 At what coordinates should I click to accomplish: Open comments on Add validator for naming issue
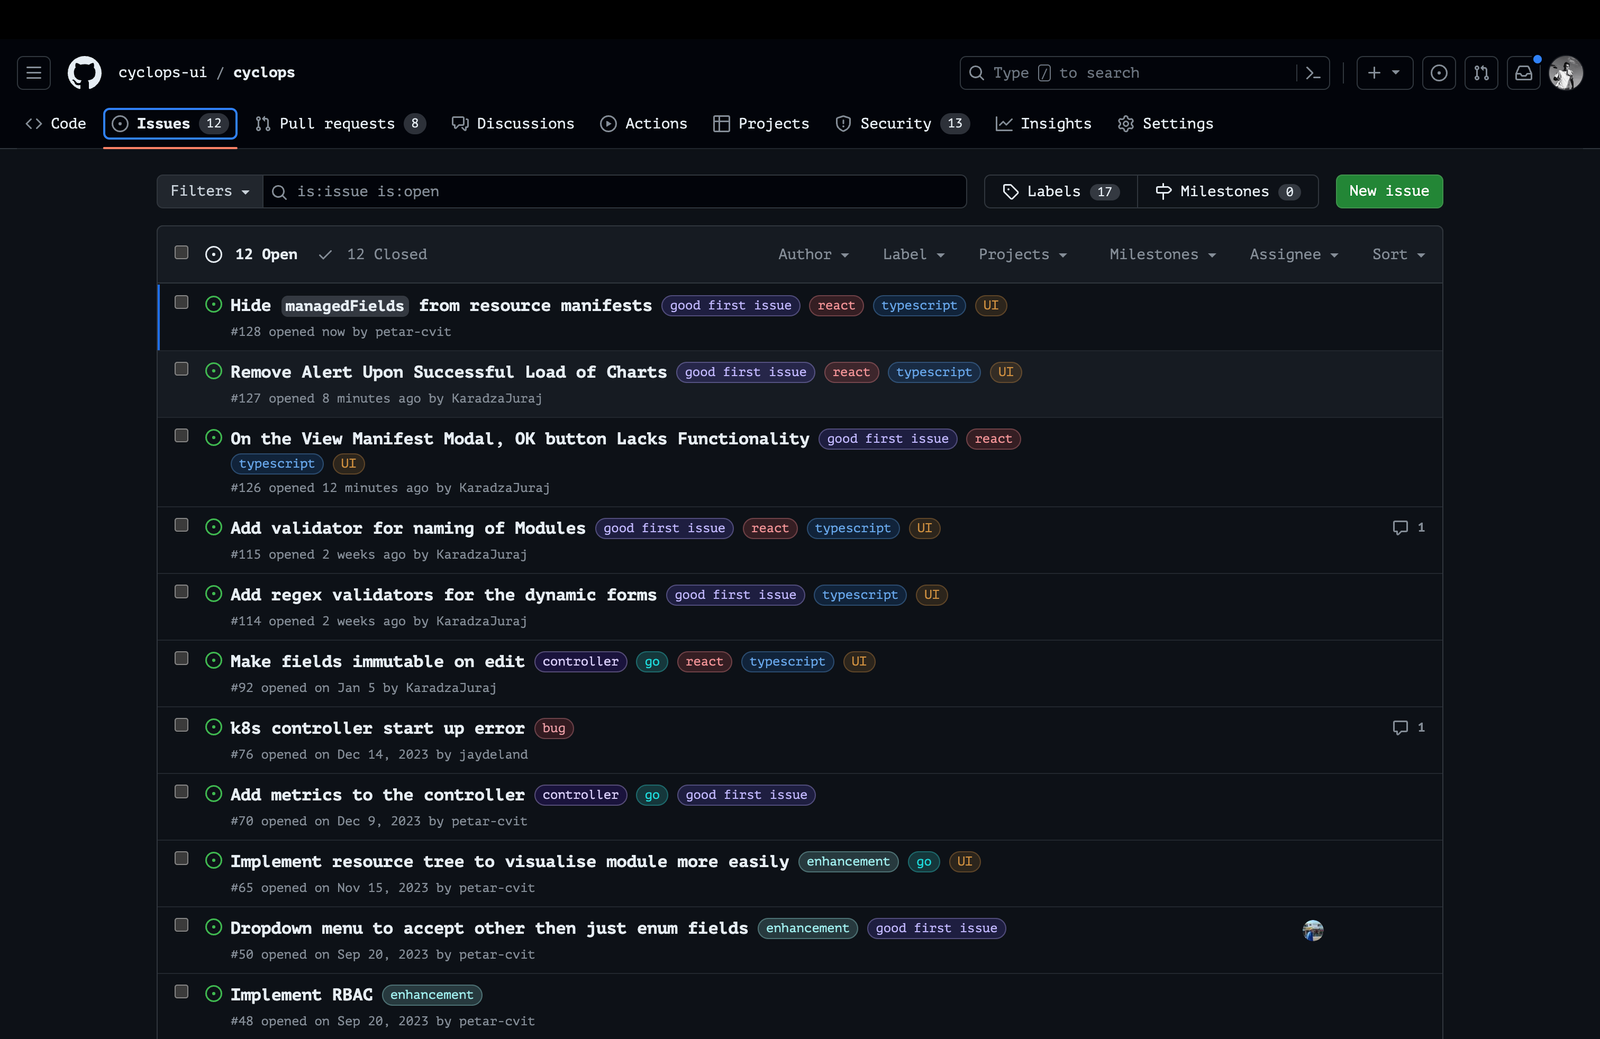pos(1408,528)
